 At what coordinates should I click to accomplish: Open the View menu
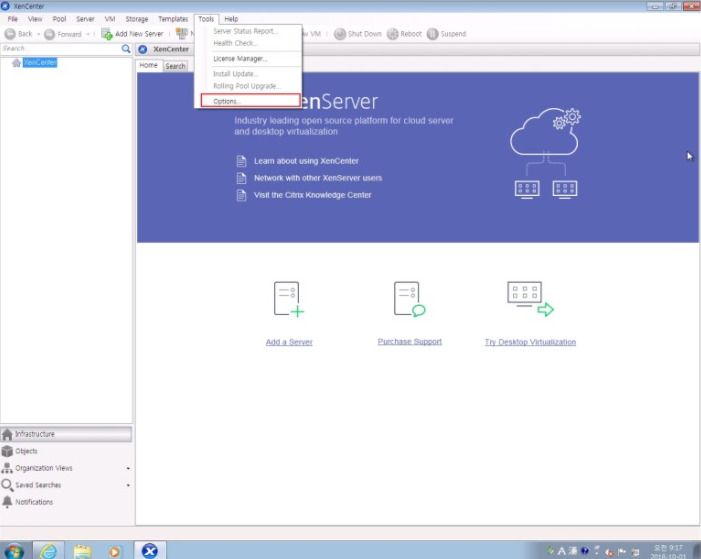click(x=35, y=19)
